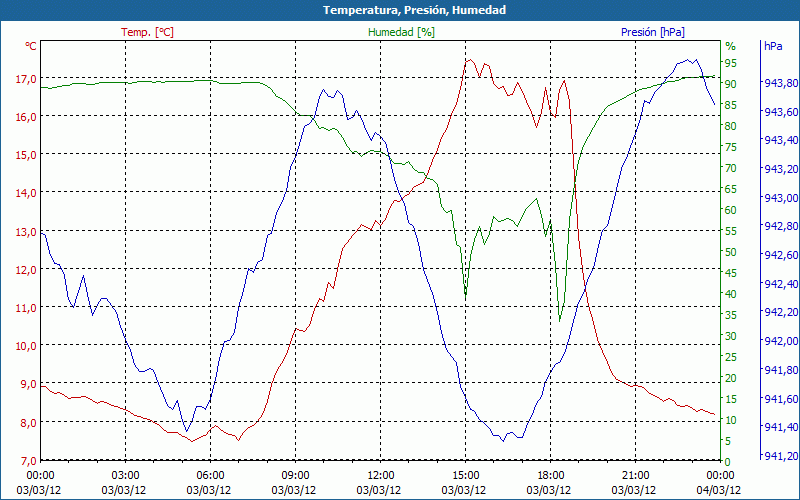The height and width of the screenshot is (500, 800).
Task: Click the 50 humidity axis value
Action: pos(731,252)
